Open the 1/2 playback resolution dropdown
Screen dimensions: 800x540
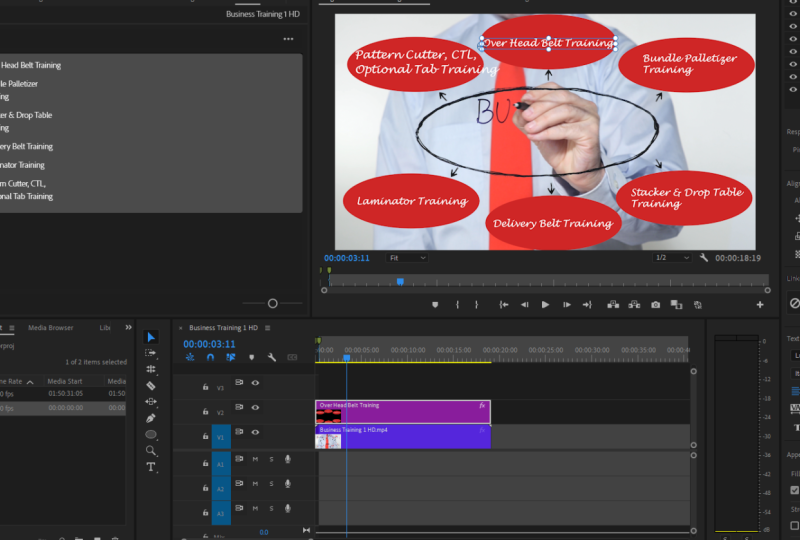pos(672,258)
